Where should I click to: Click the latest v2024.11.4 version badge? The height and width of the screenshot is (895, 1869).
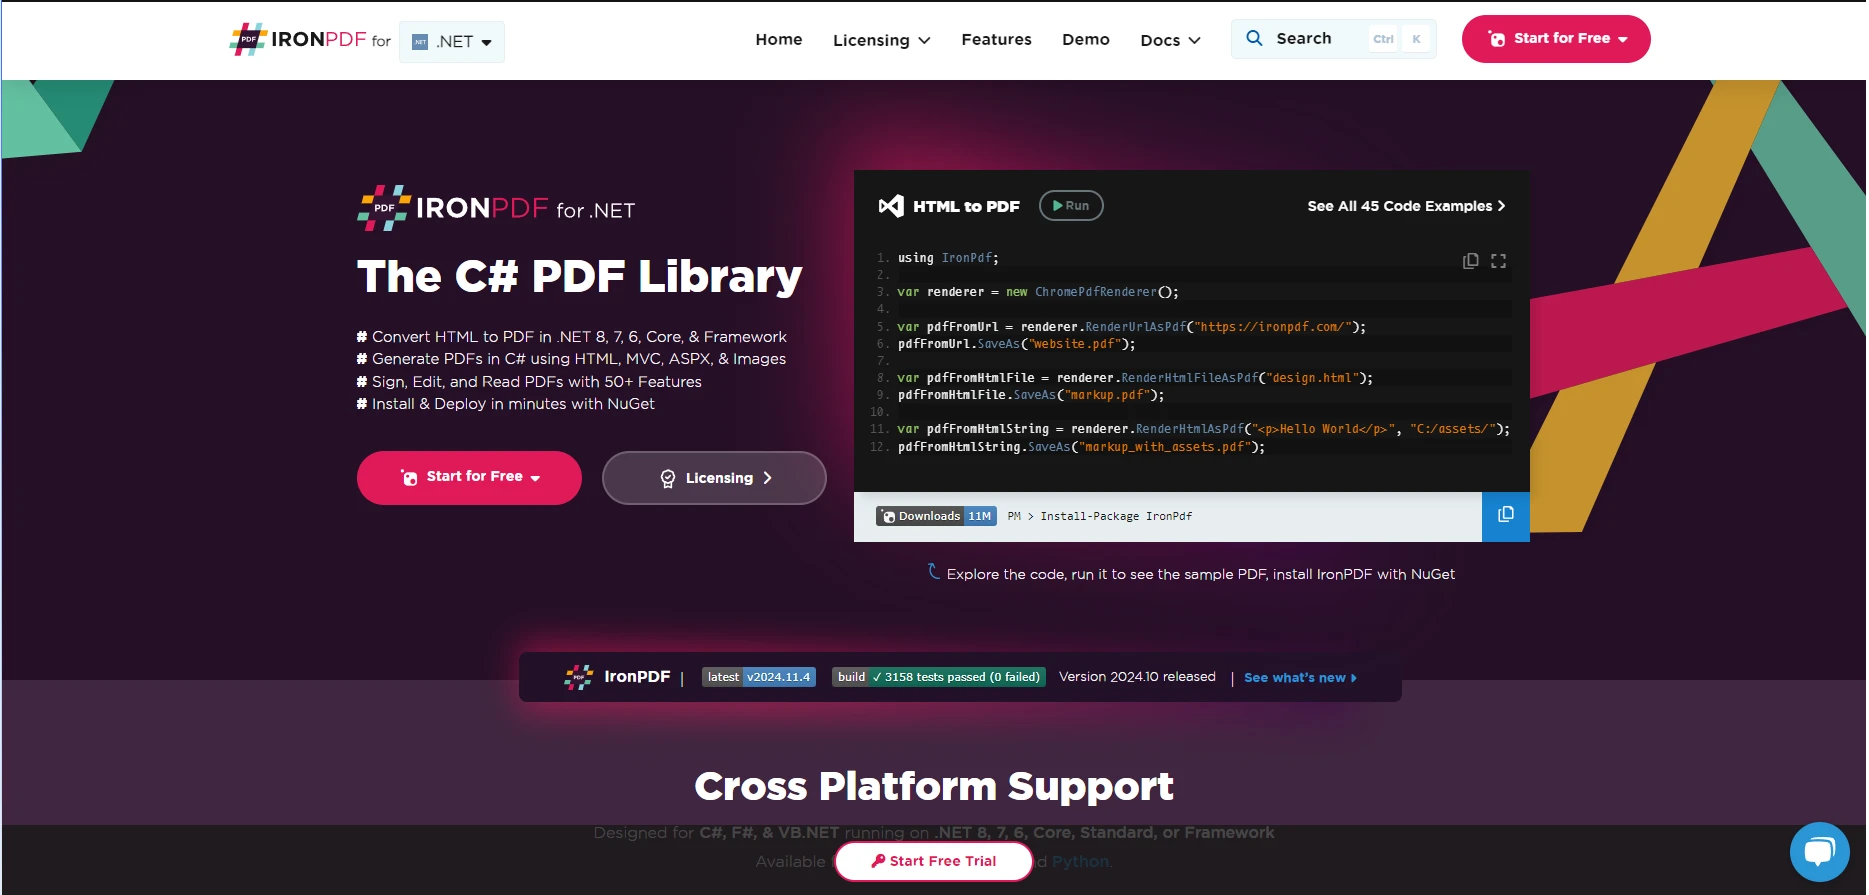[x=759, y=677]
